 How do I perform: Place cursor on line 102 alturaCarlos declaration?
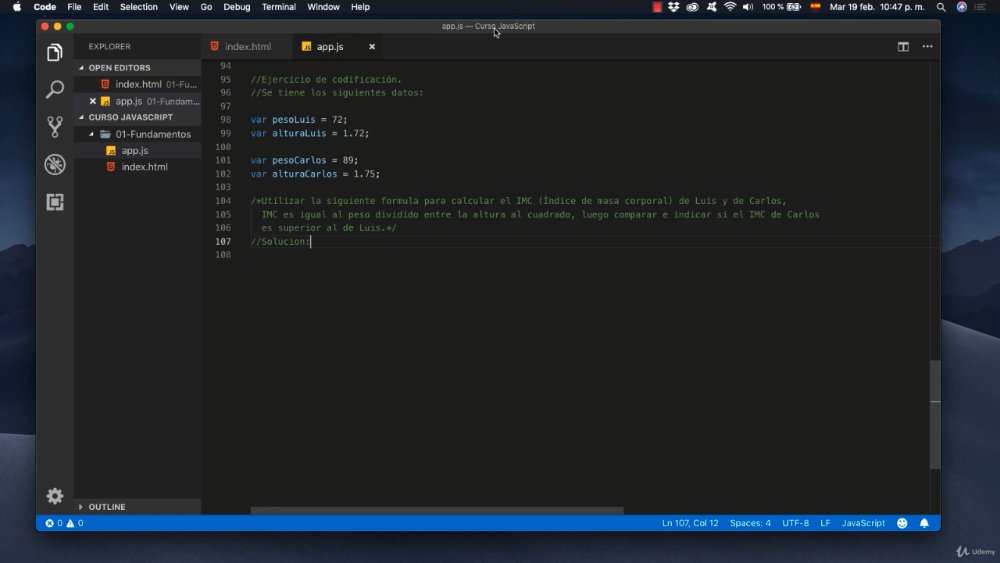click(x=315, y=174)
